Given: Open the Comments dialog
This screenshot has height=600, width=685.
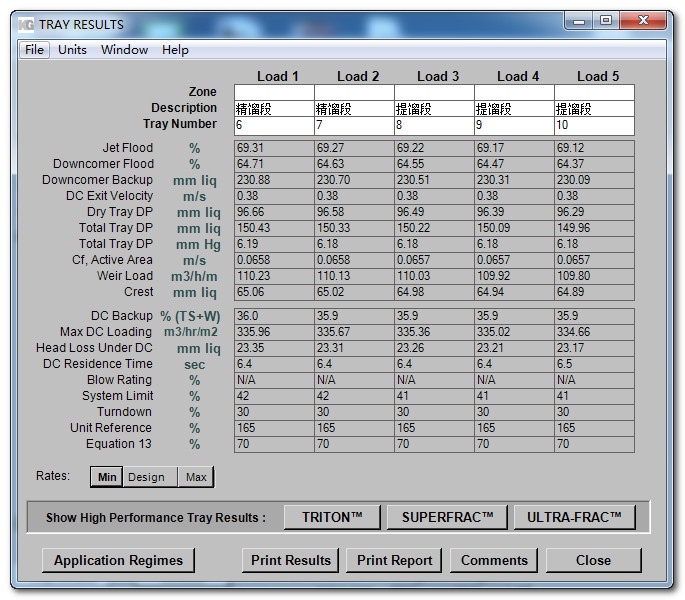Looking at the screenshot, I should click(494, 560).
